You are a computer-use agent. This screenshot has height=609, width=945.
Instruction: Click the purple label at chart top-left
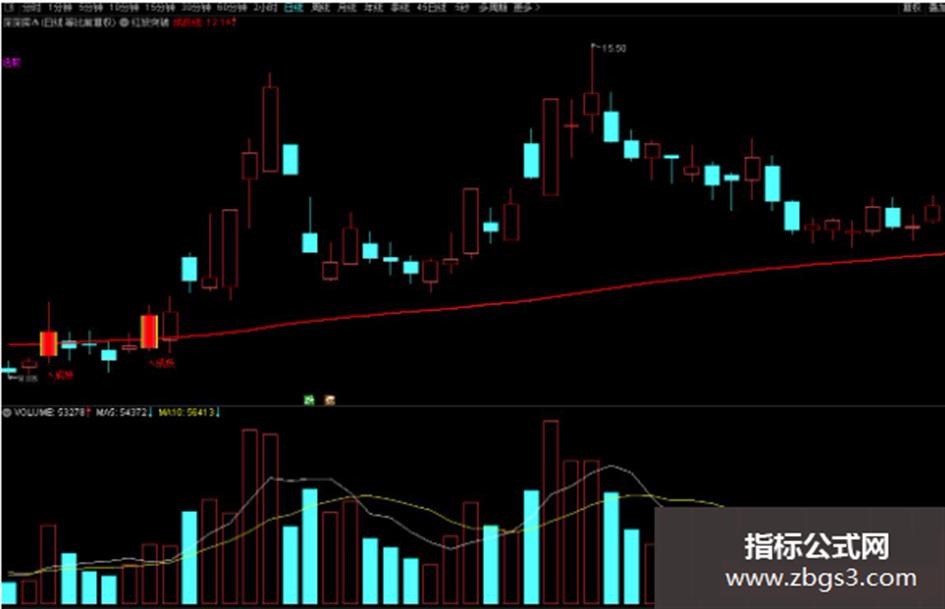coord(12,63)
